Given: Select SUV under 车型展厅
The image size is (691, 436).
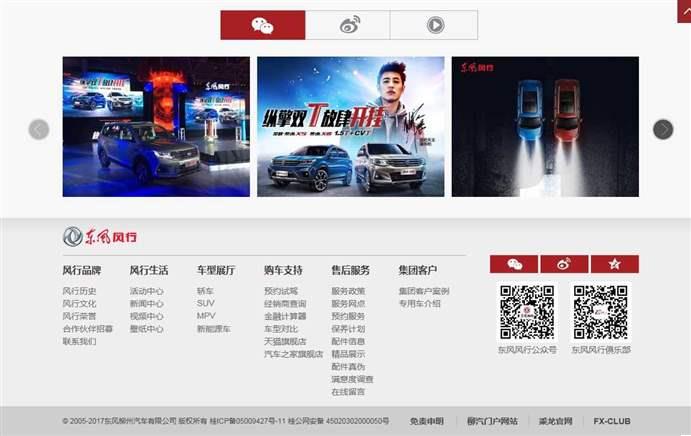Looking at the screenshot, I should click(206, 303).
